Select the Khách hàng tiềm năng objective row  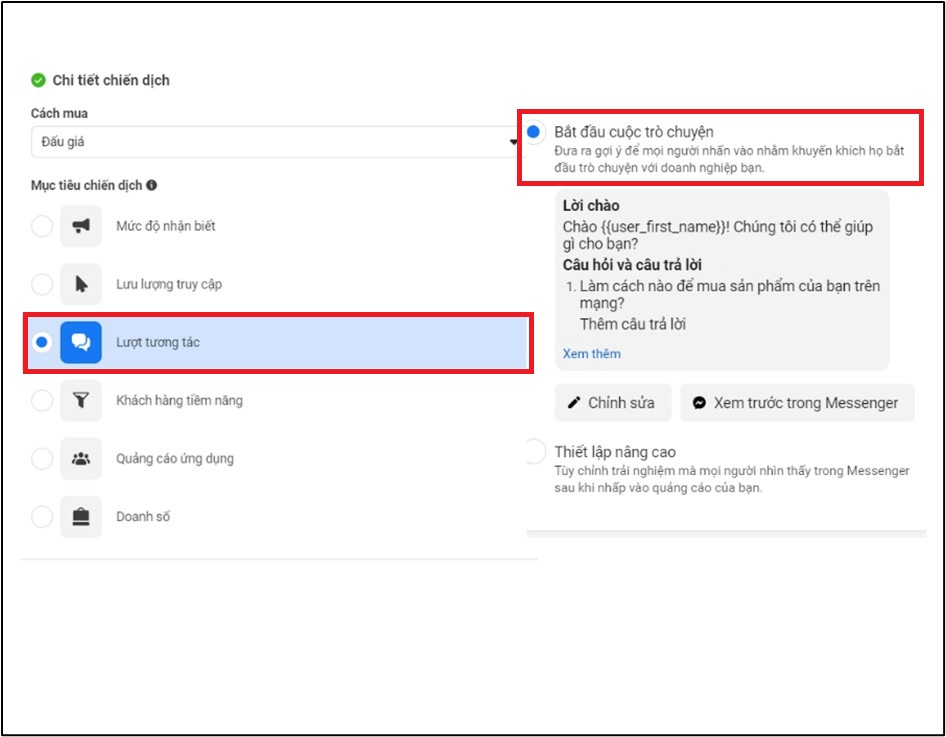278,400
